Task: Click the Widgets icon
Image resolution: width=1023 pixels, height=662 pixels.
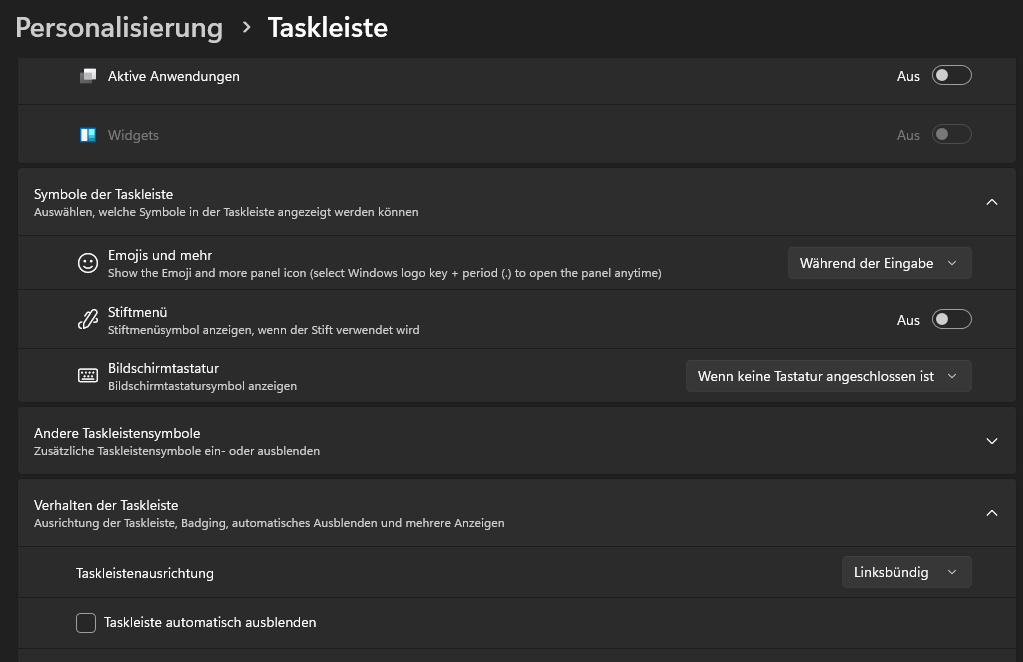Action: pyautogui.click(x=88, y=135)
